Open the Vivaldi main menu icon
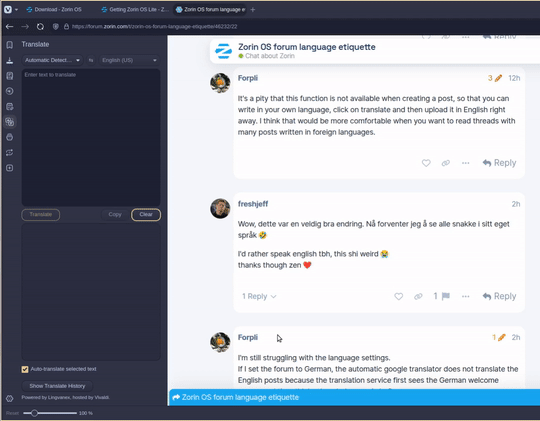The width and height of the screenshot is (540, 421). 8,10
